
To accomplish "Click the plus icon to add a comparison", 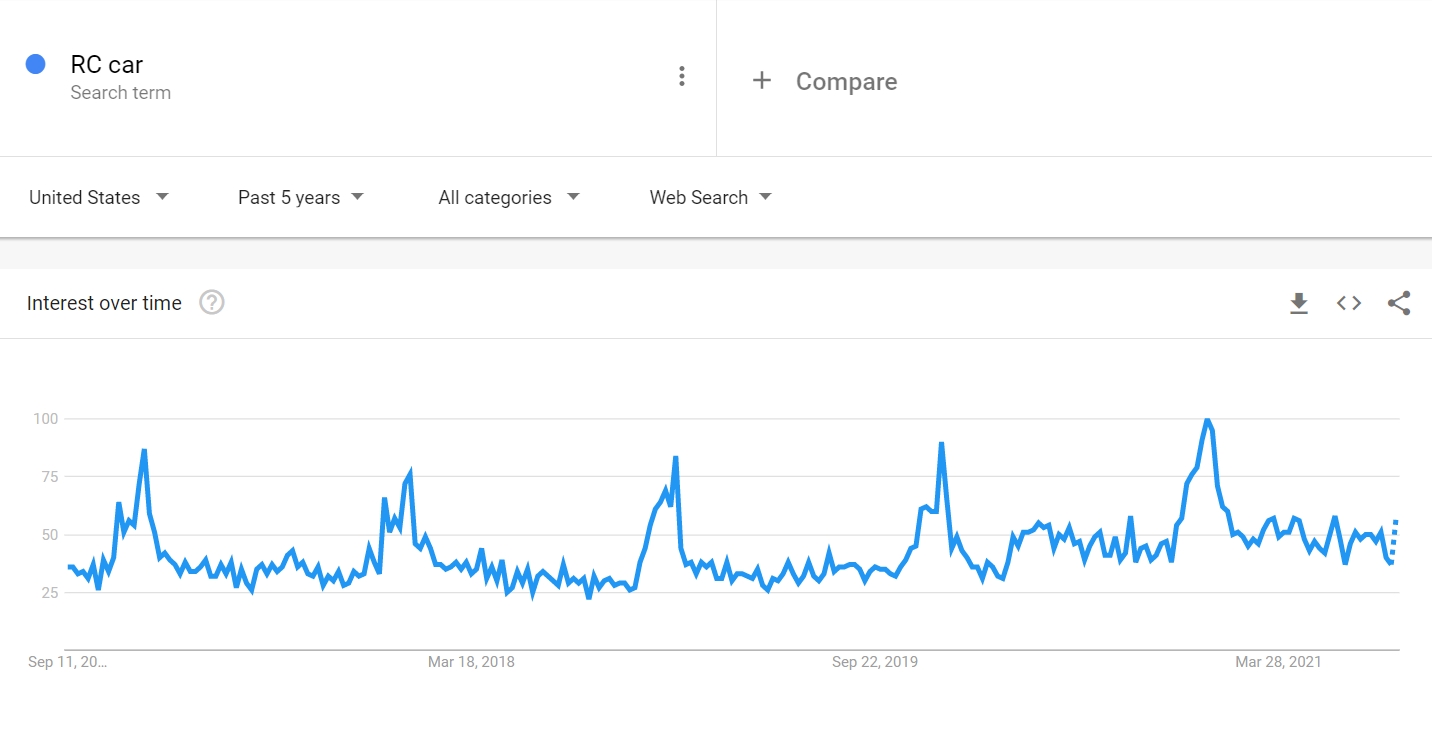I will click(762, 81).
